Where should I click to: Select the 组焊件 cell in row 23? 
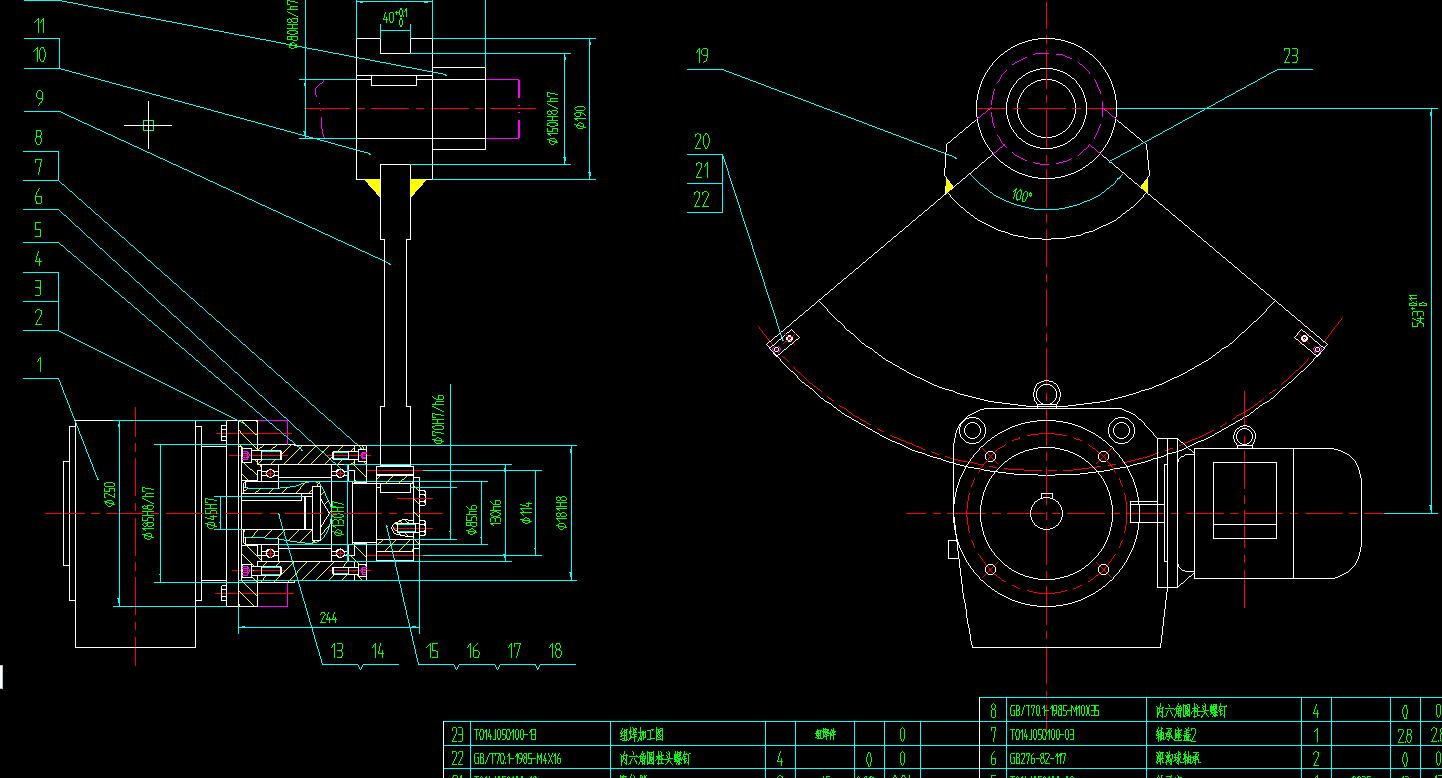coord(824,735)
